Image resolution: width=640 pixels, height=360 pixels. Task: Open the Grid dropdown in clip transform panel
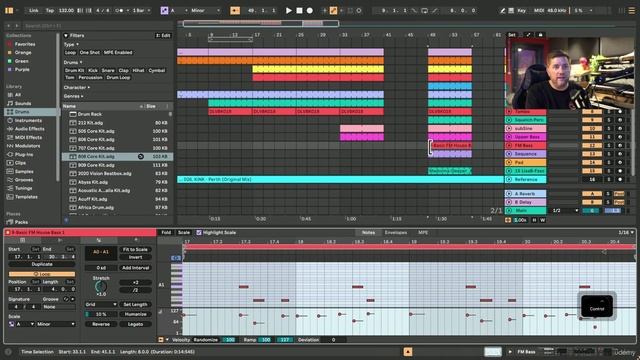tap(101, 304)
